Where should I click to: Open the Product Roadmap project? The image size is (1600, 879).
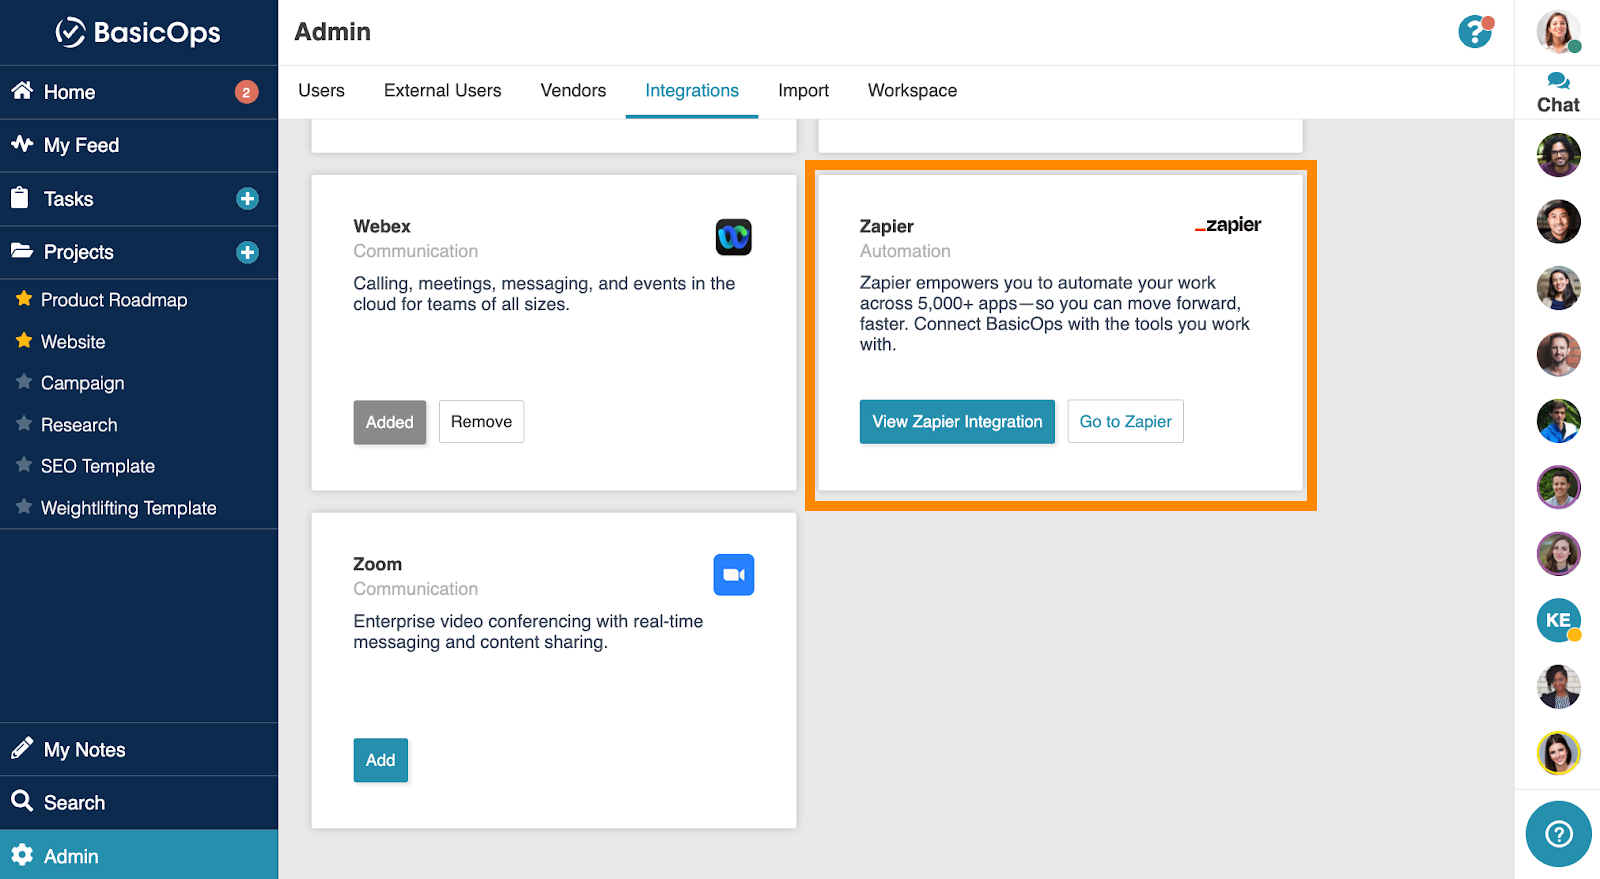tap(114, 300)
